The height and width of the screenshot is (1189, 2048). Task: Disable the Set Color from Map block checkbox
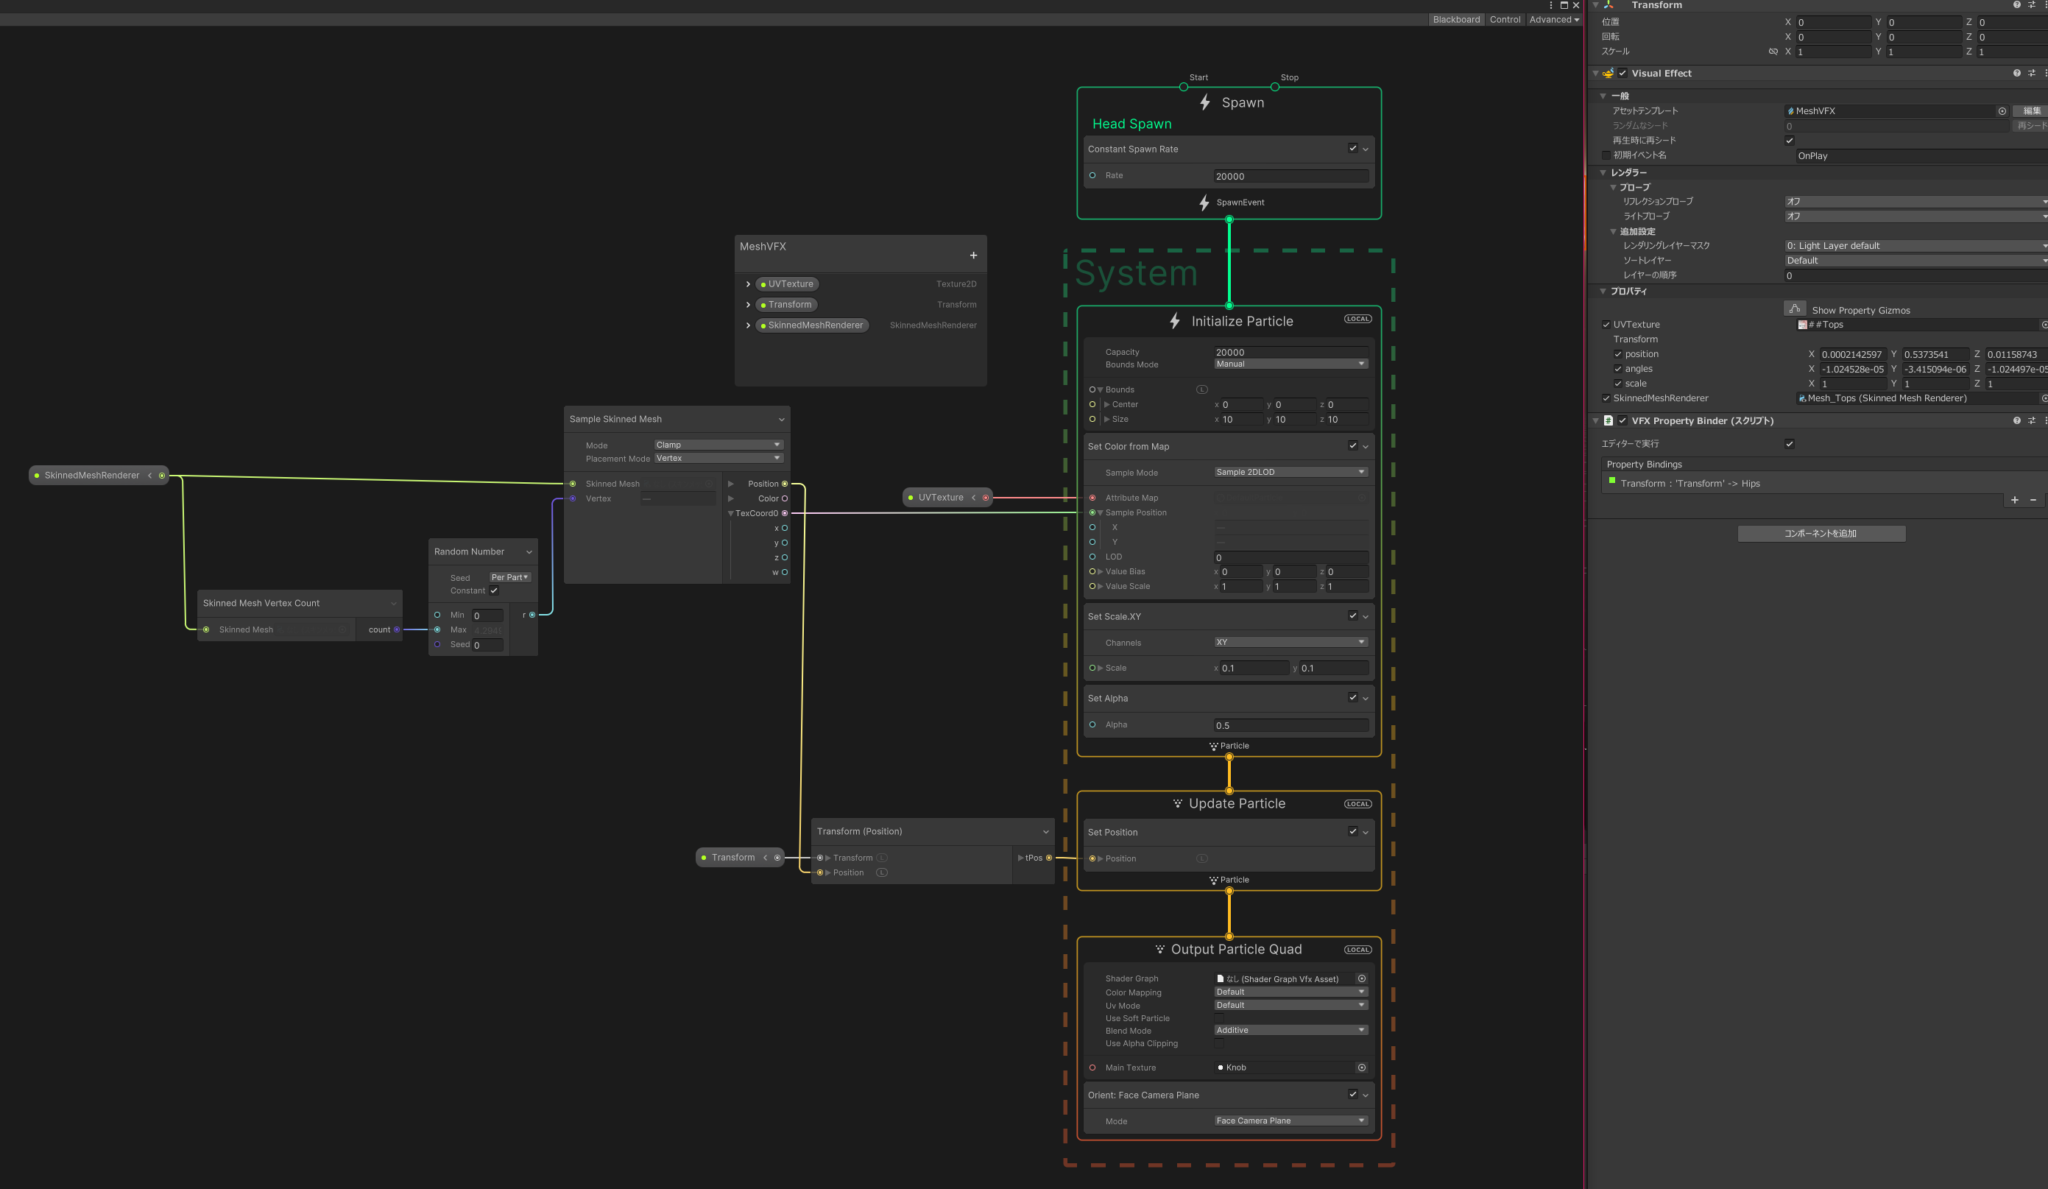pos(1355,446)
